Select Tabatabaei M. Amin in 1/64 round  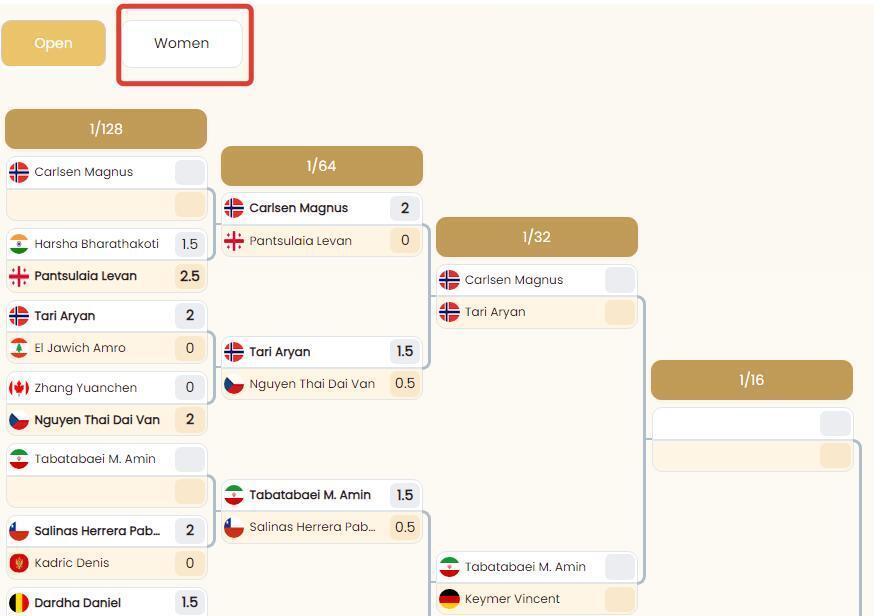click(310, 495)
